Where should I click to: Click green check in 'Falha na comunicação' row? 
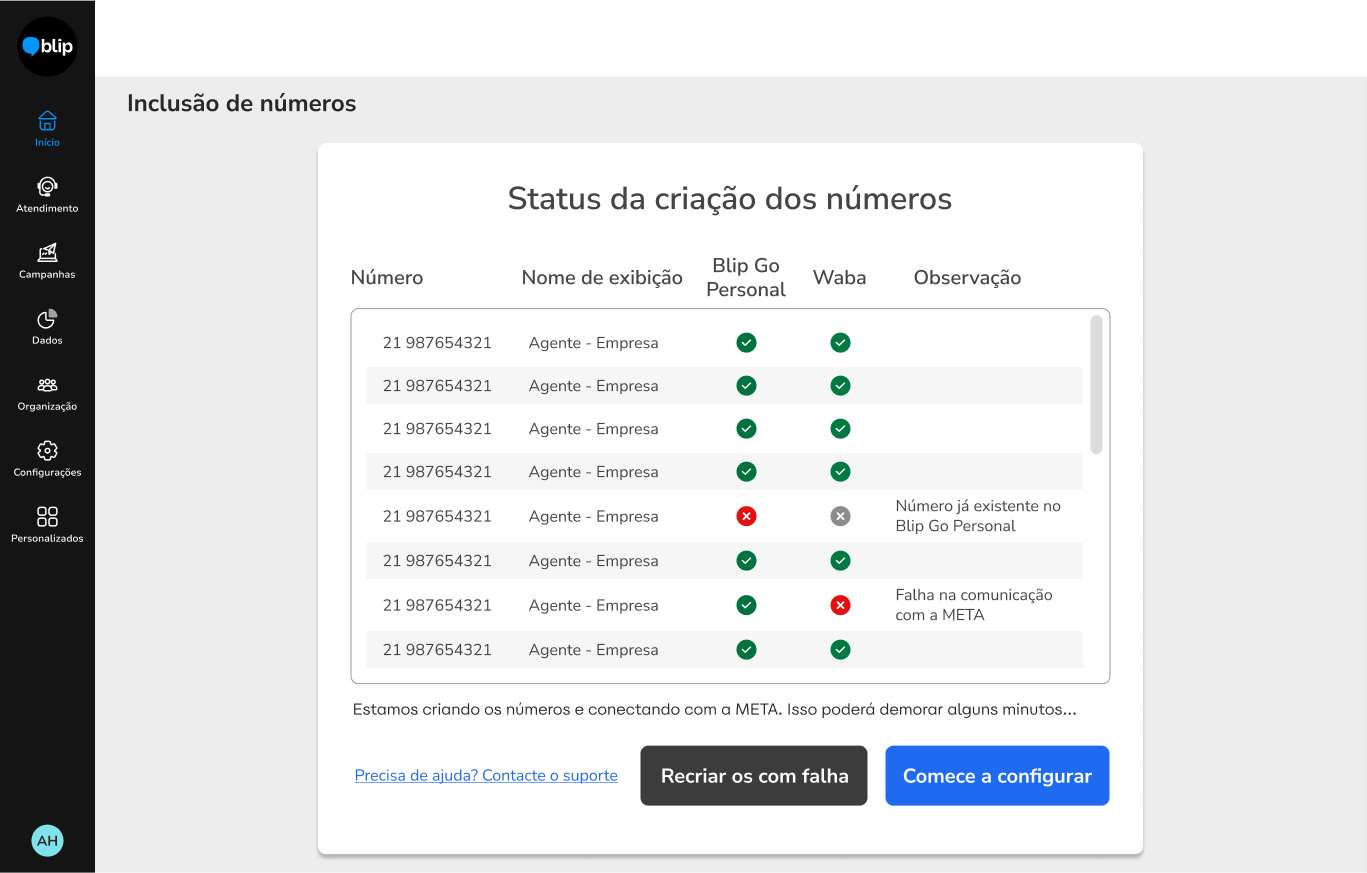click(746, 605)
